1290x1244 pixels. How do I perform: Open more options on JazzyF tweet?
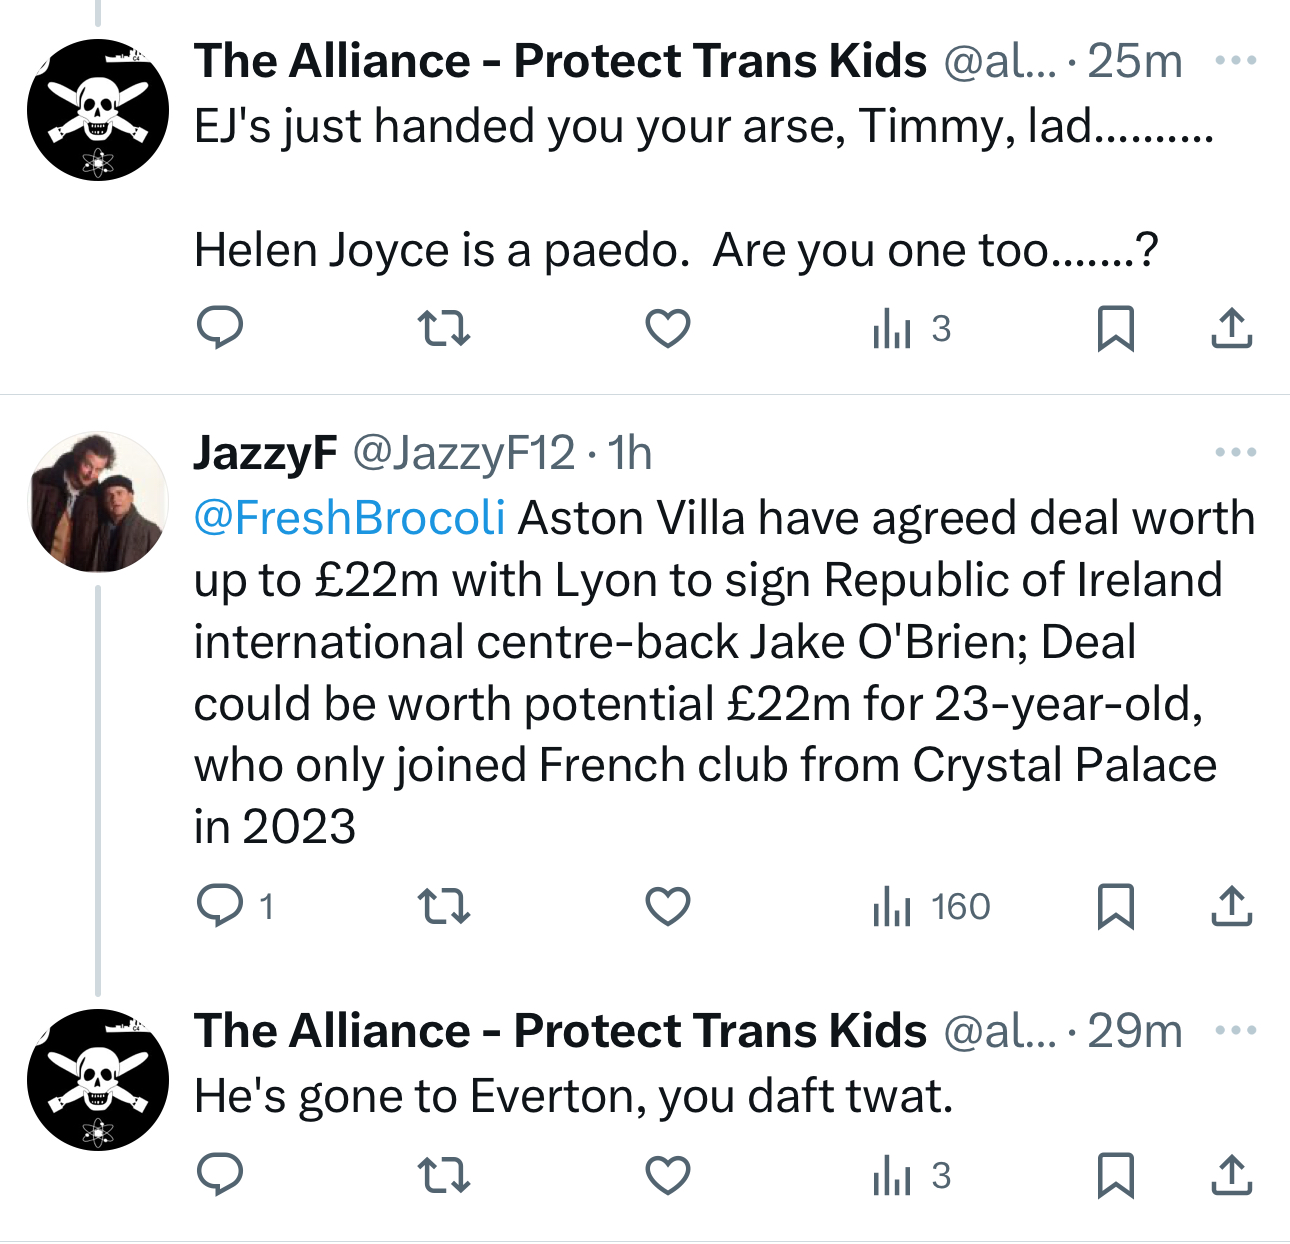point(1235,453)
